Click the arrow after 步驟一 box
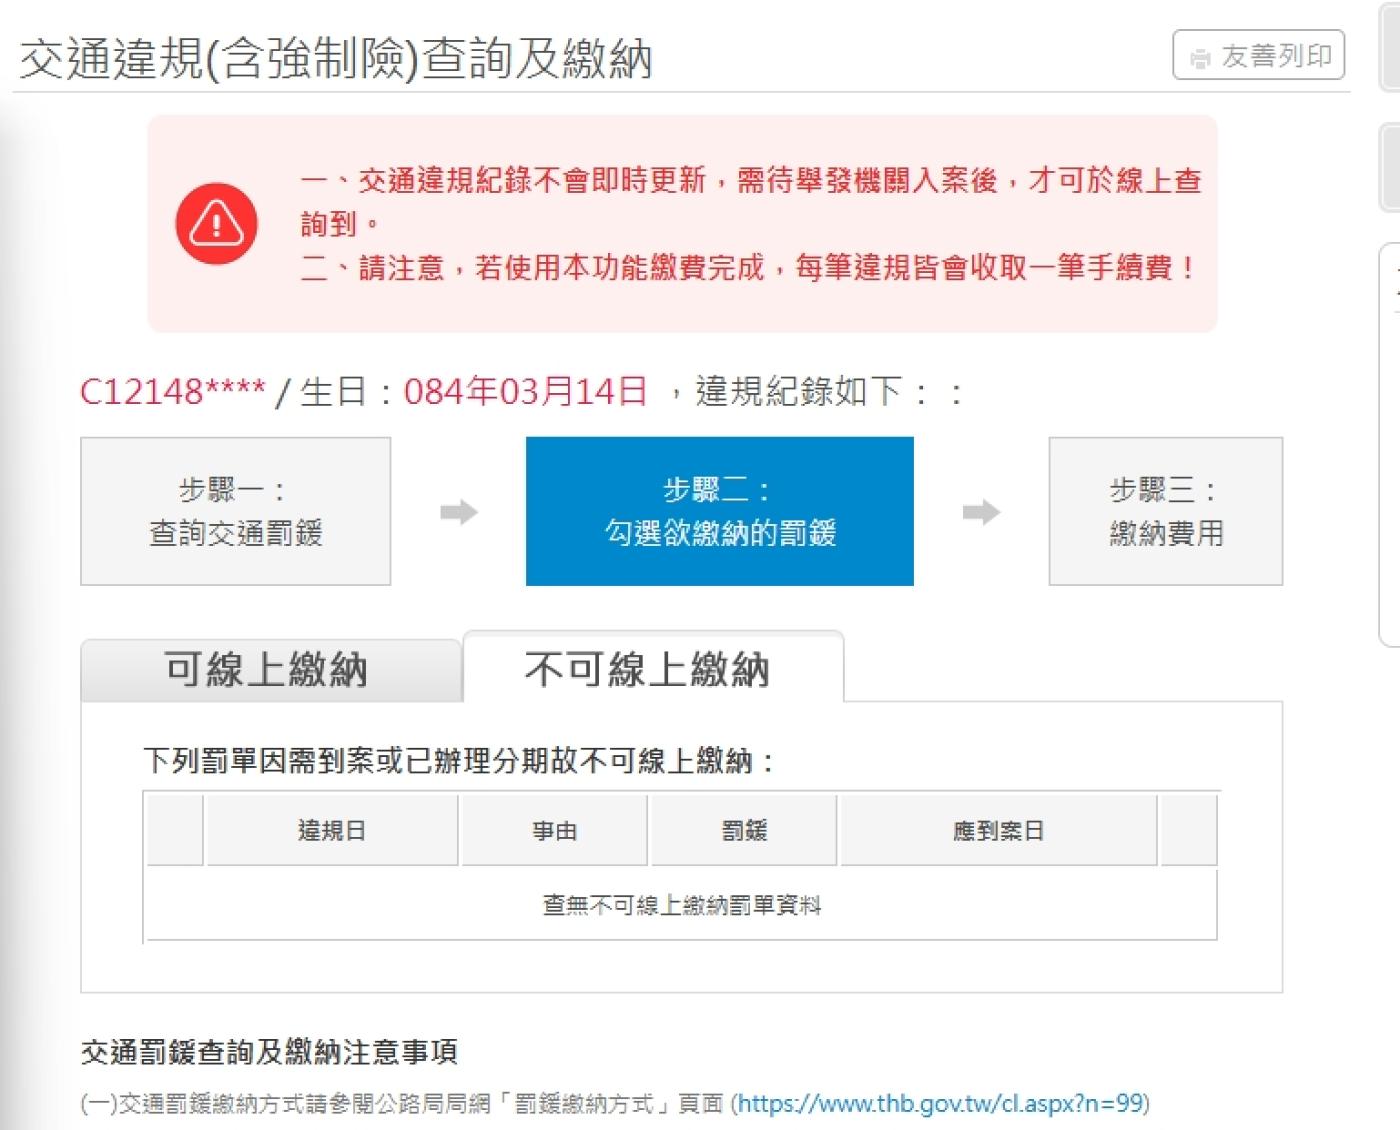This screenshot has width=1400, height=1130. click(x=459, y=512)
